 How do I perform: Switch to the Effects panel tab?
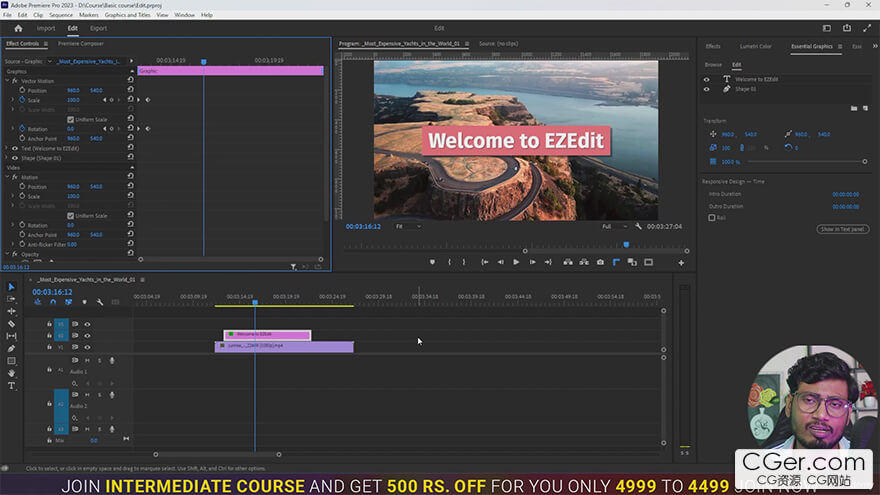click(713, 47)
